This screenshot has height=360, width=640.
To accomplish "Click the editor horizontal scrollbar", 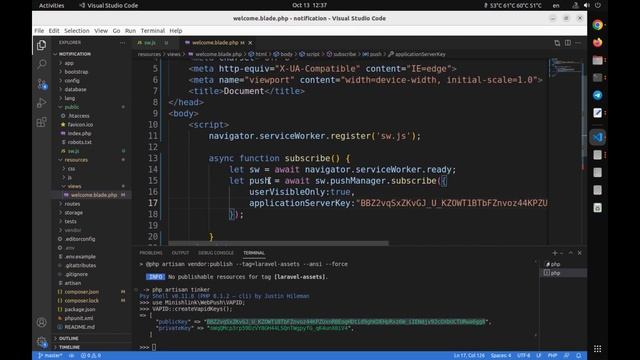I will click(x=278, y=243).
